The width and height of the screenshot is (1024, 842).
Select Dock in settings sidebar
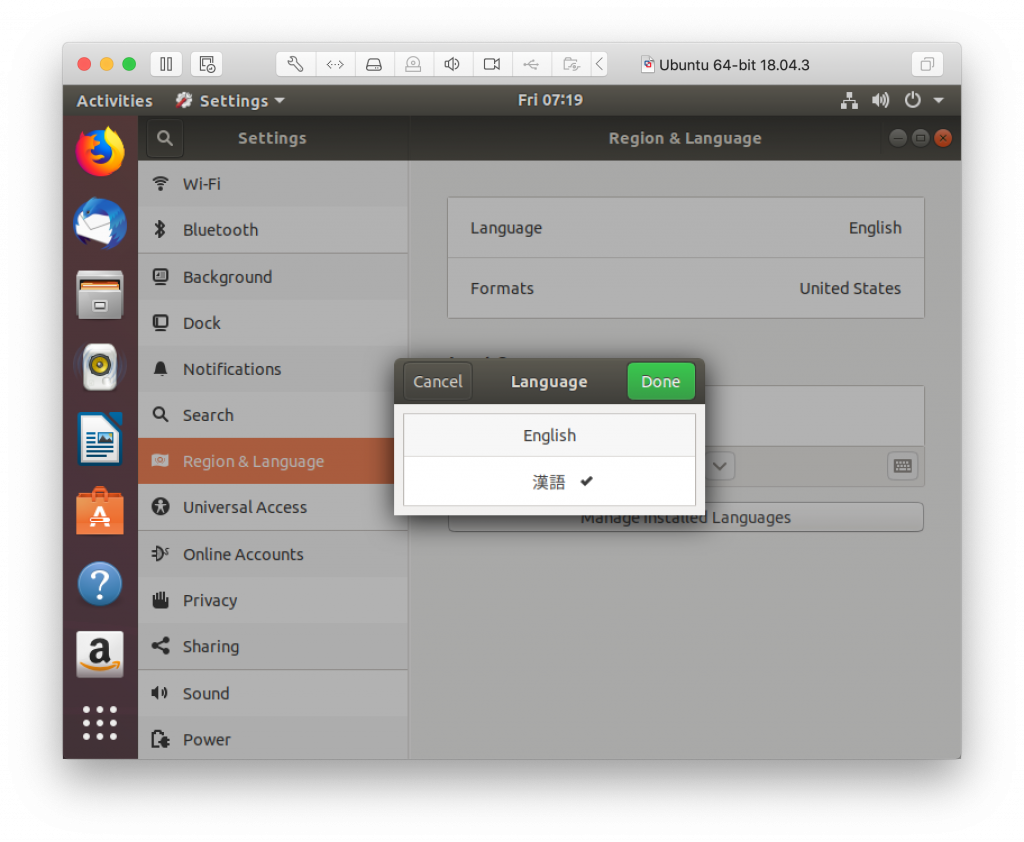(x=273, y=323)
